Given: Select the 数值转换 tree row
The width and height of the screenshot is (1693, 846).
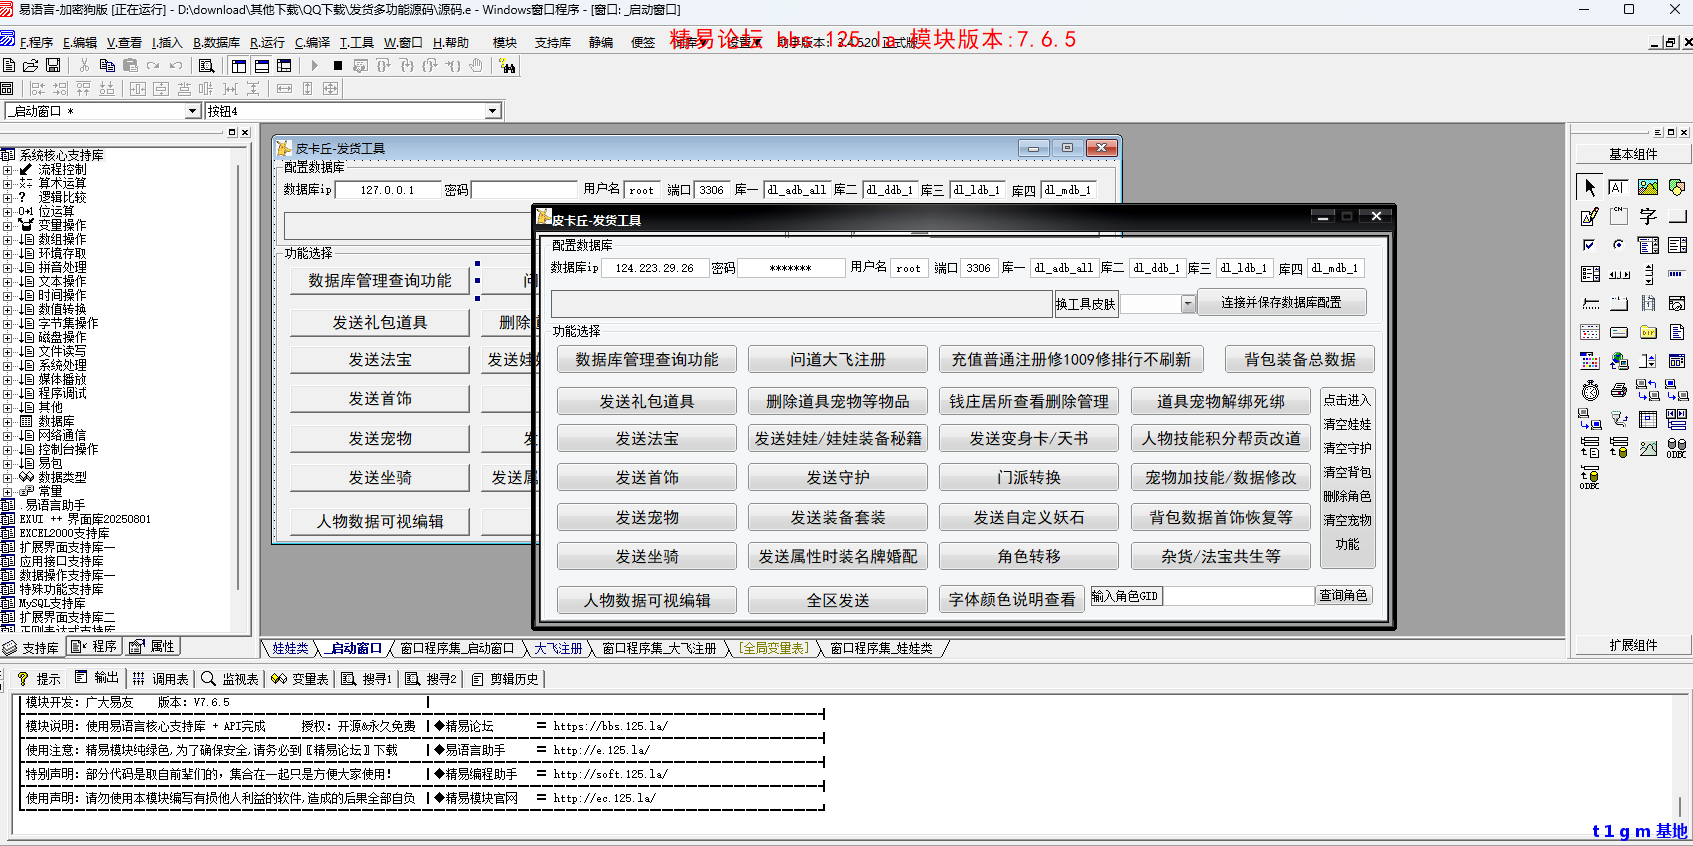Looking at the screenshot, I should [62, 309].
